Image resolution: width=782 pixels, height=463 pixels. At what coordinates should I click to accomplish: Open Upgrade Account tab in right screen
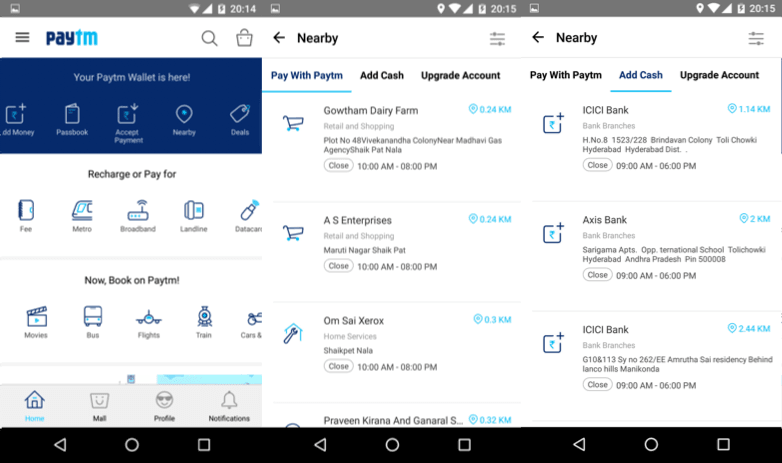coord(719,75)
